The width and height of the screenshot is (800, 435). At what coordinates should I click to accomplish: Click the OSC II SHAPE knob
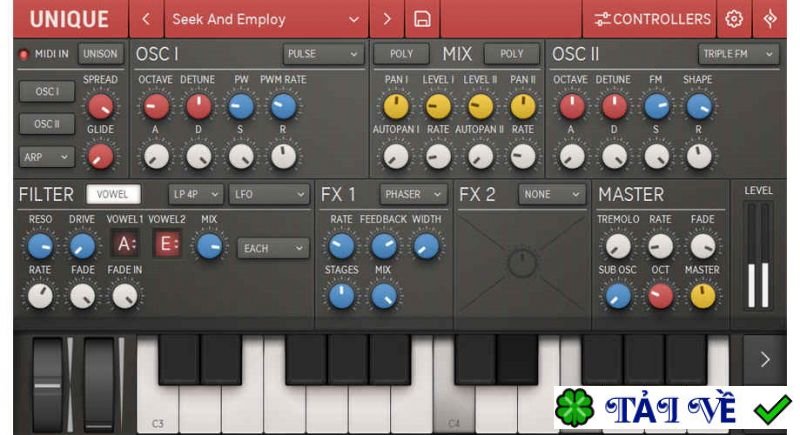coord(699,106)
